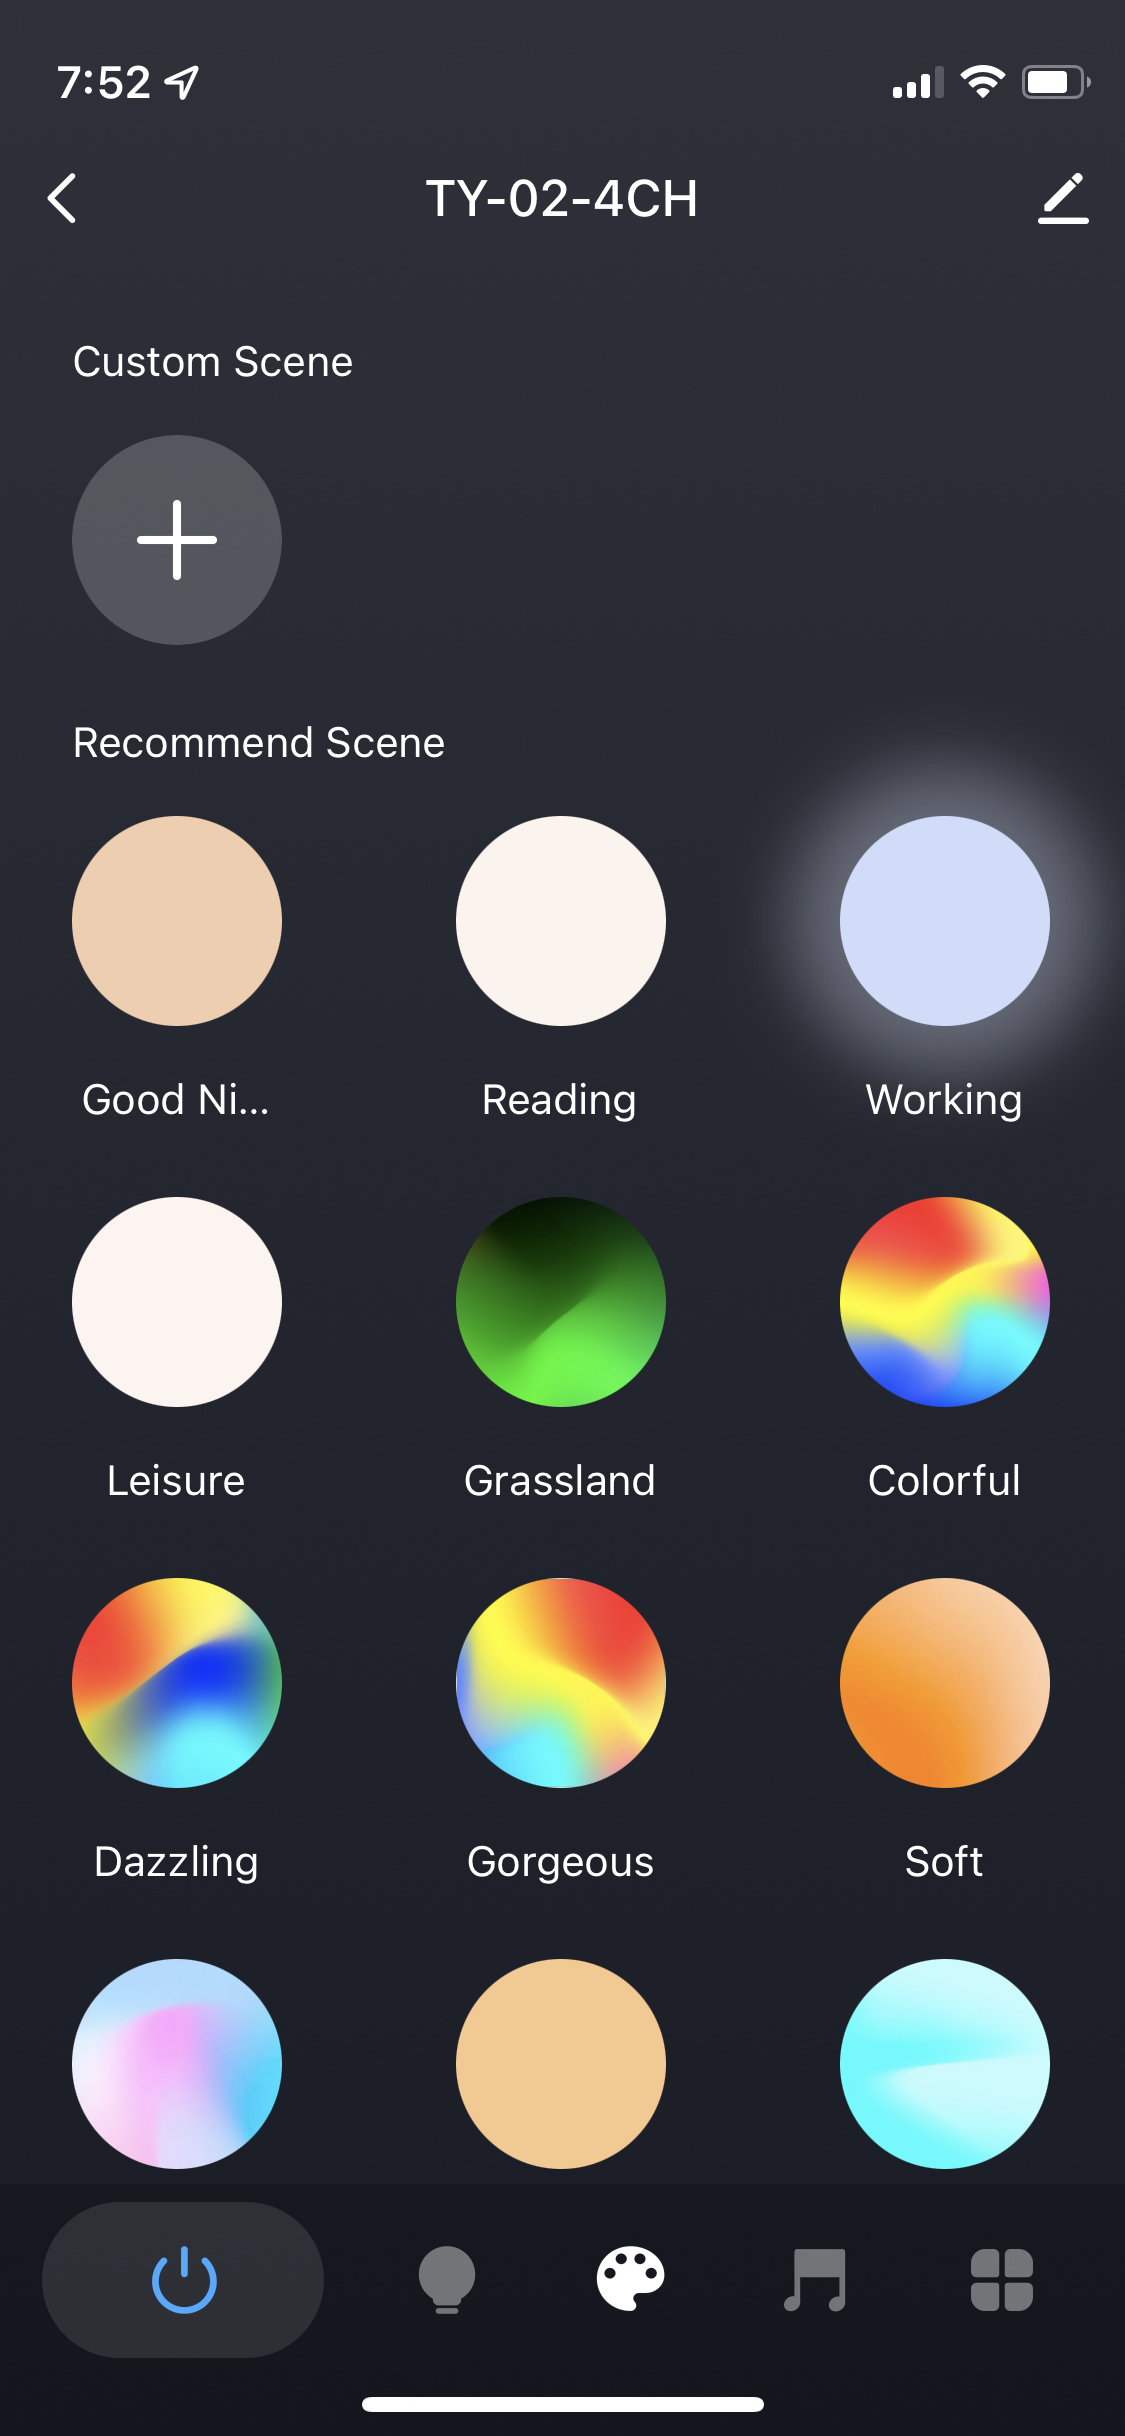Choose the Colorful scene

945,1302
